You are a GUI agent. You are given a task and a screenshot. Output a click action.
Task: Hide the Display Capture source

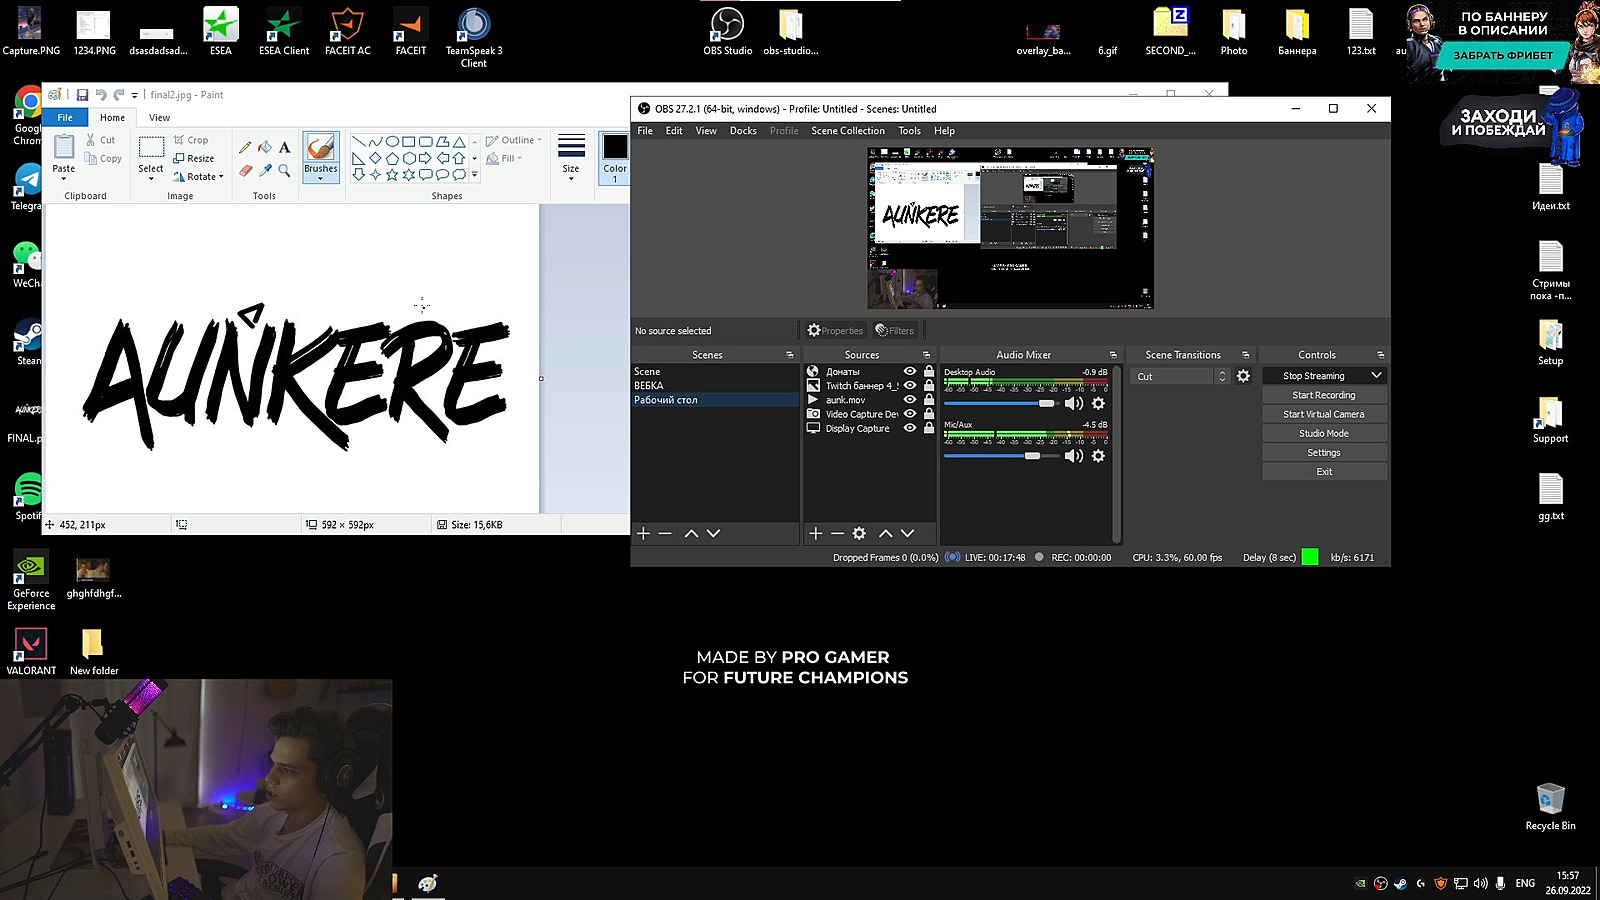[910, 428]
